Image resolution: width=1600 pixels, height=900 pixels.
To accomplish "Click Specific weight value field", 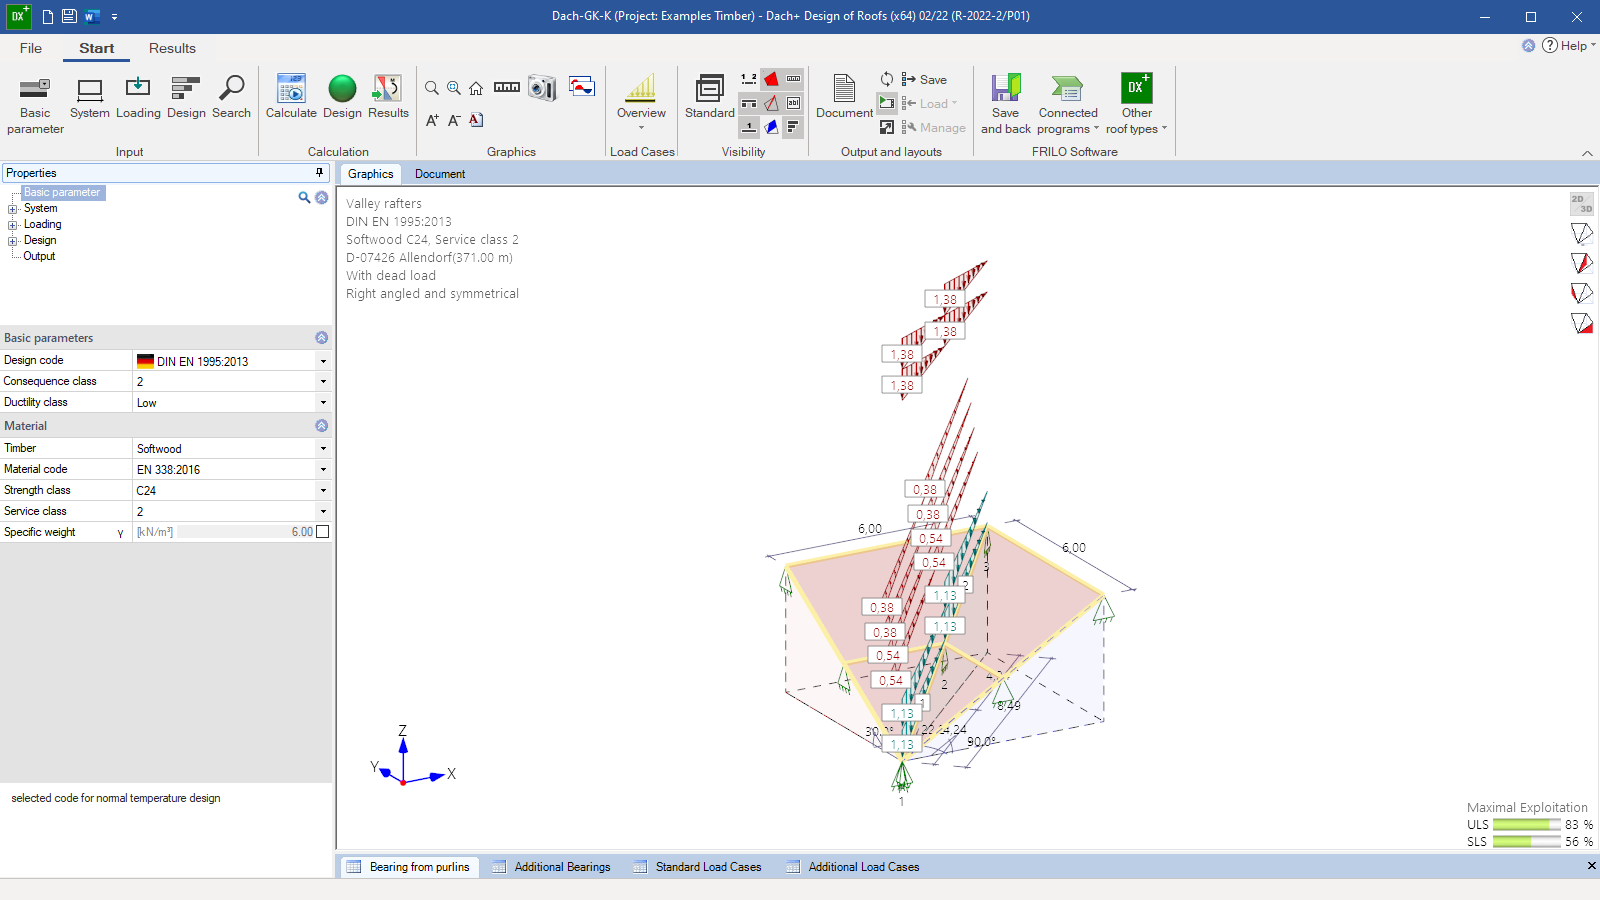I will [245, 532].
